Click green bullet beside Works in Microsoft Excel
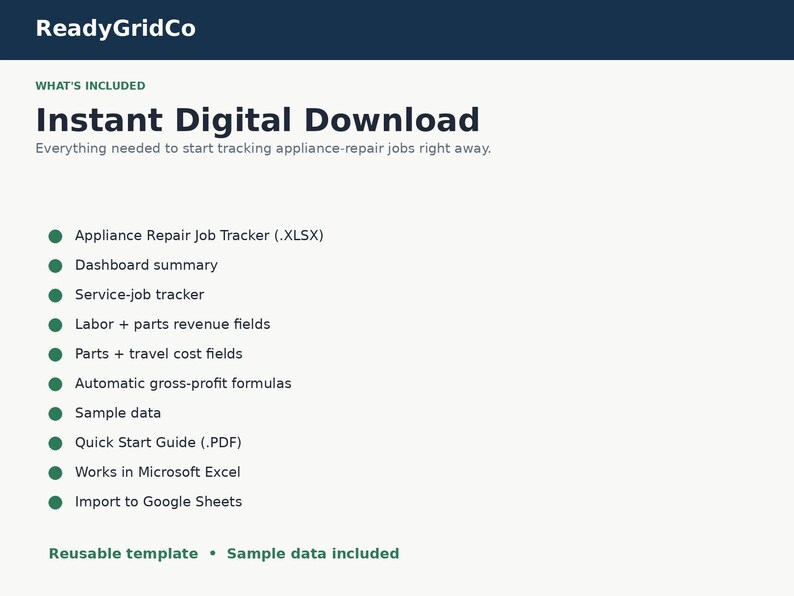 coord(55,473)
